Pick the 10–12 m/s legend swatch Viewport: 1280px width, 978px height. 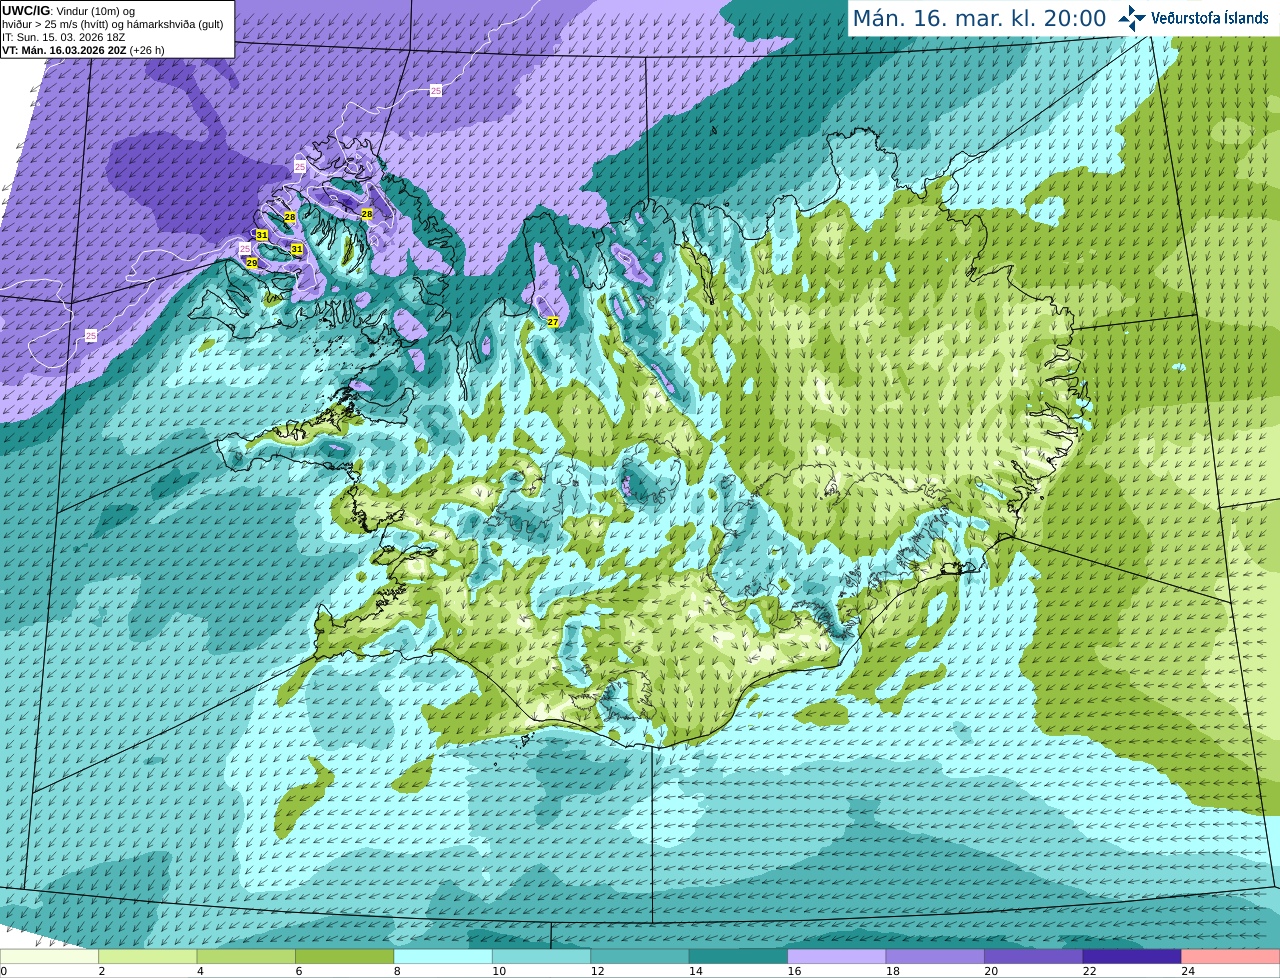(542, 956)
